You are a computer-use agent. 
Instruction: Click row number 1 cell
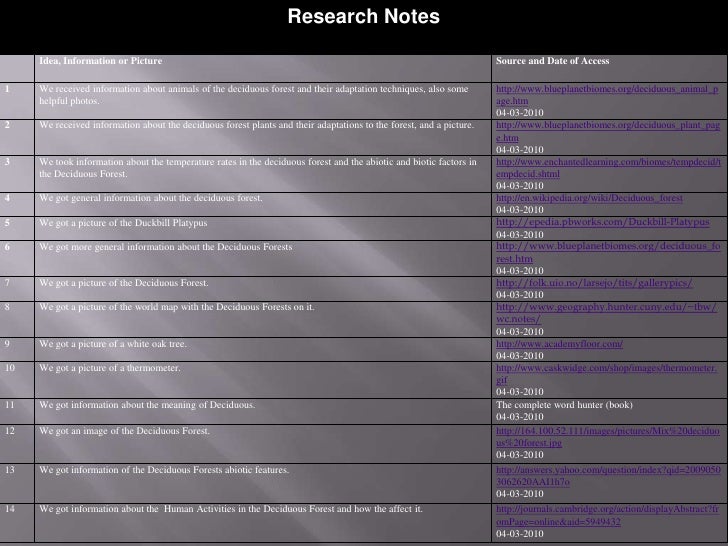(x=17, y=101)
